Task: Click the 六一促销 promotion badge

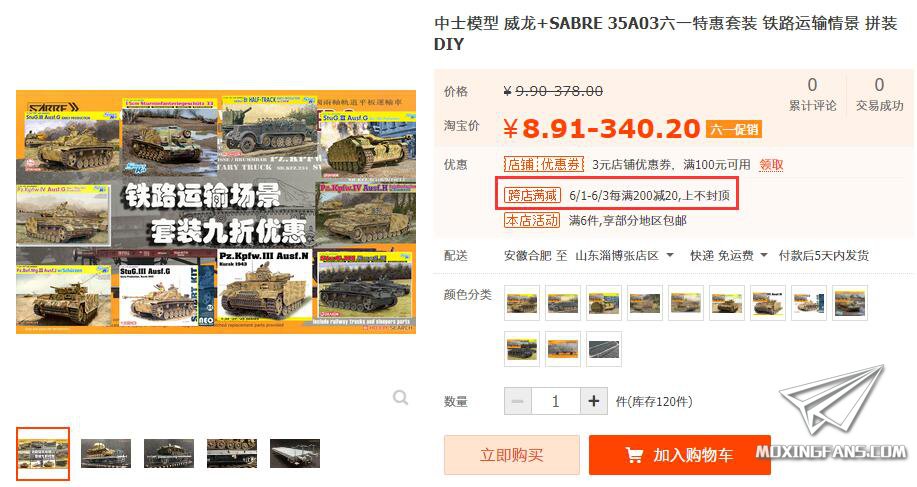Action: click(x=734, y=129)
